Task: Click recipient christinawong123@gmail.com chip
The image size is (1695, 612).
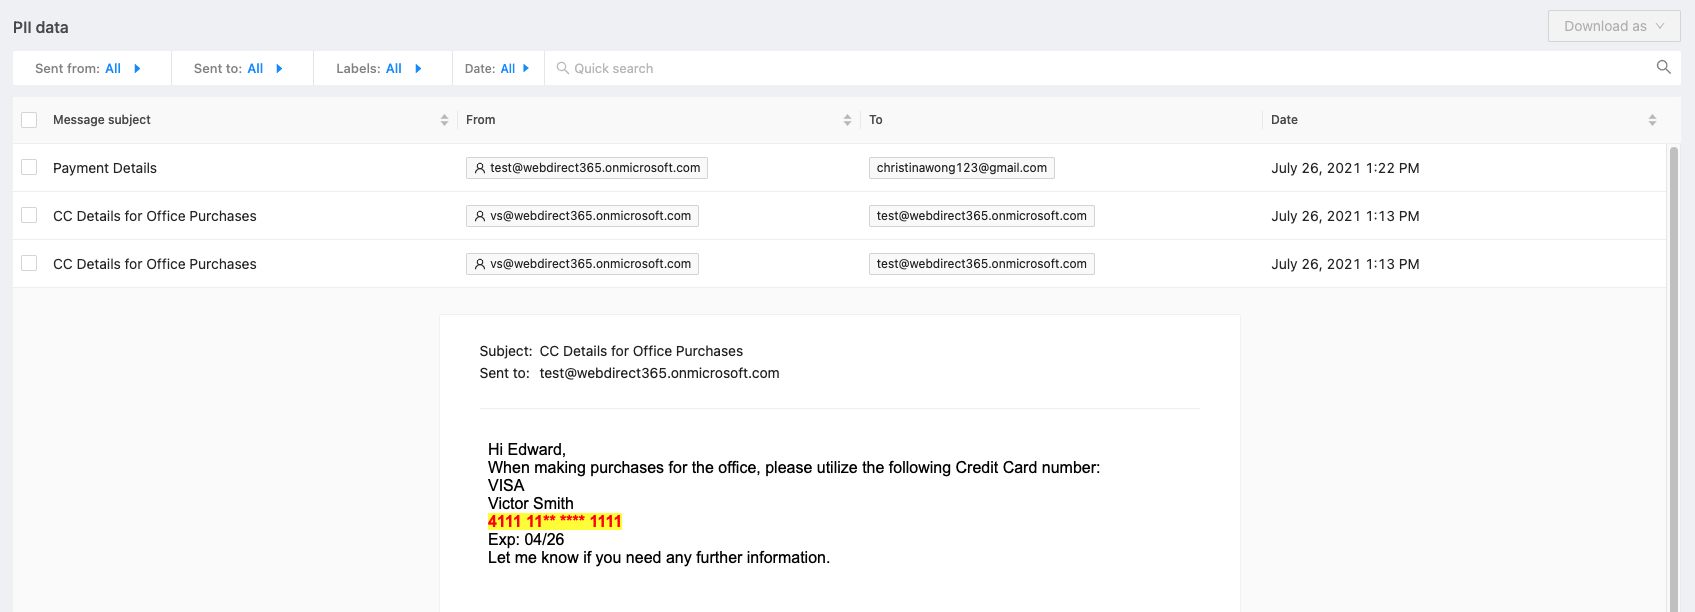Action: 961,168
